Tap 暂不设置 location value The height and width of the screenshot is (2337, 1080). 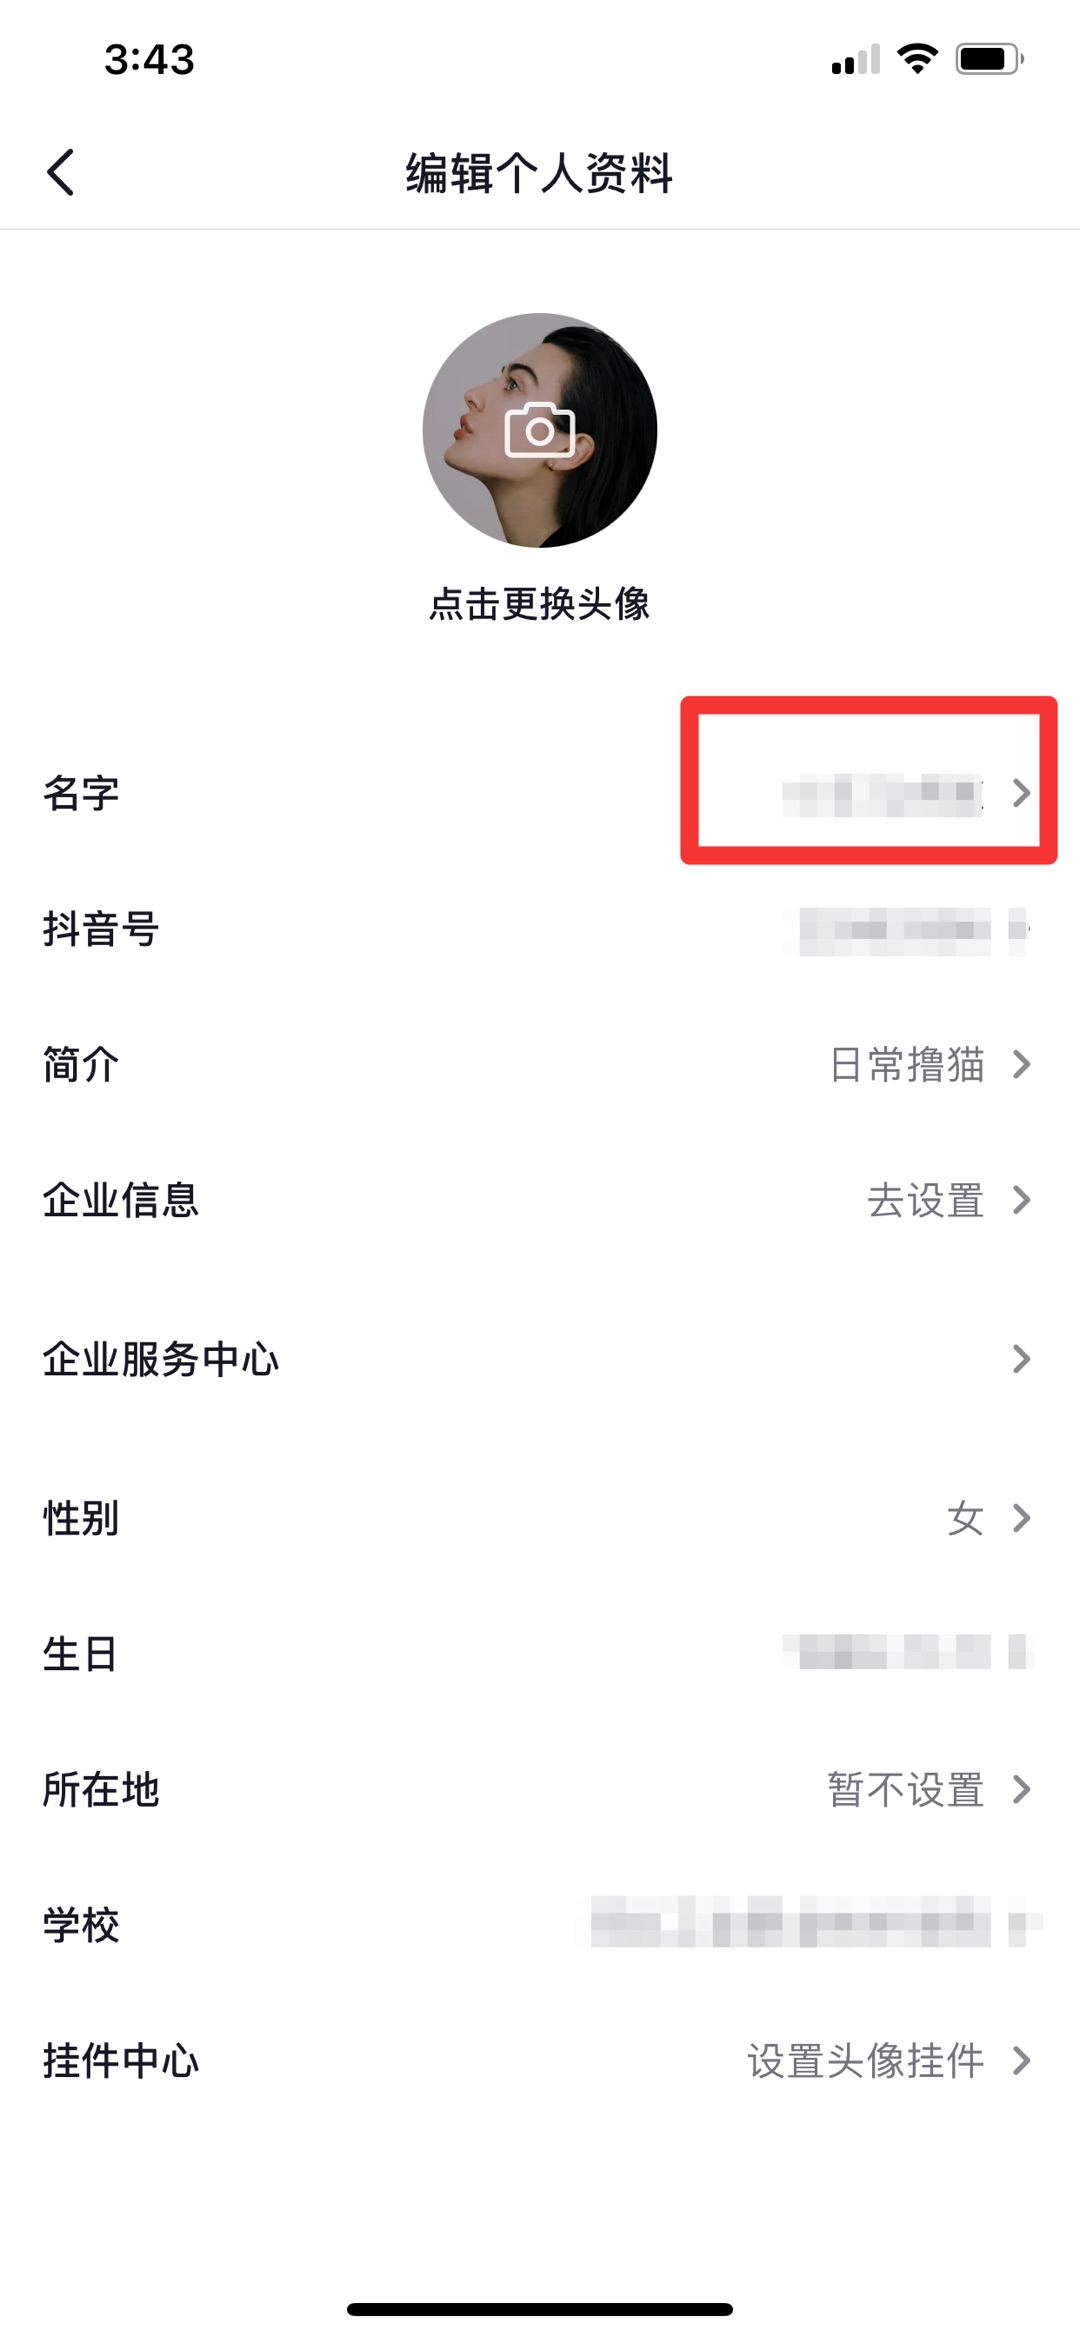[906, 1789]
